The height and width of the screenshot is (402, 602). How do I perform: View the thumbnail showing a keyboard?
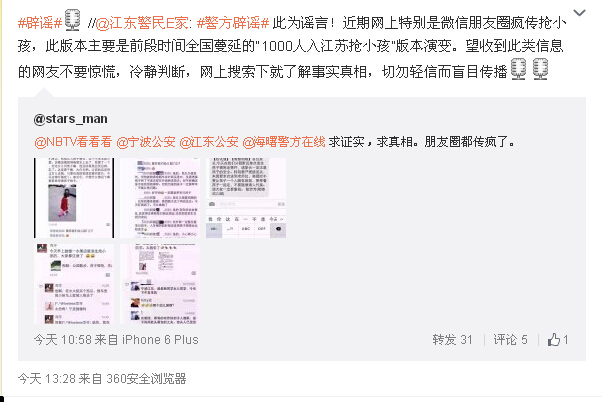pyautogui.click(x=246, y=198)
